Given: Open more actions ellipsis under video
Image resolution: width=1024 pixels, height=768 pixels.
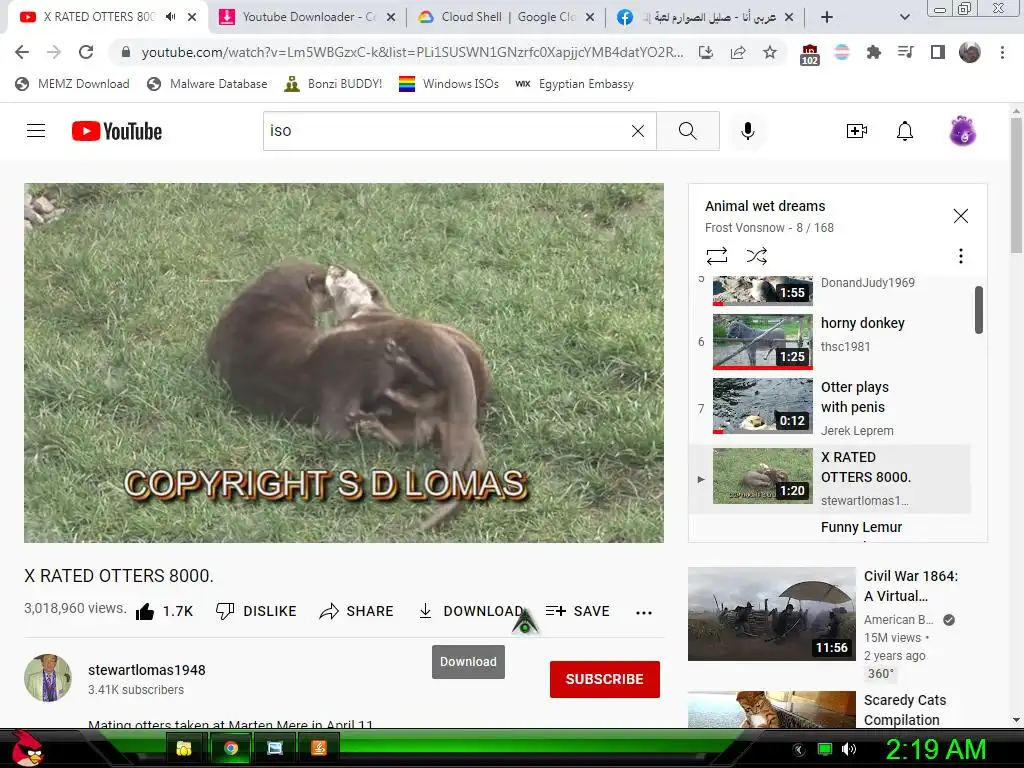Looking at the screenshot, I should point(644,613).
